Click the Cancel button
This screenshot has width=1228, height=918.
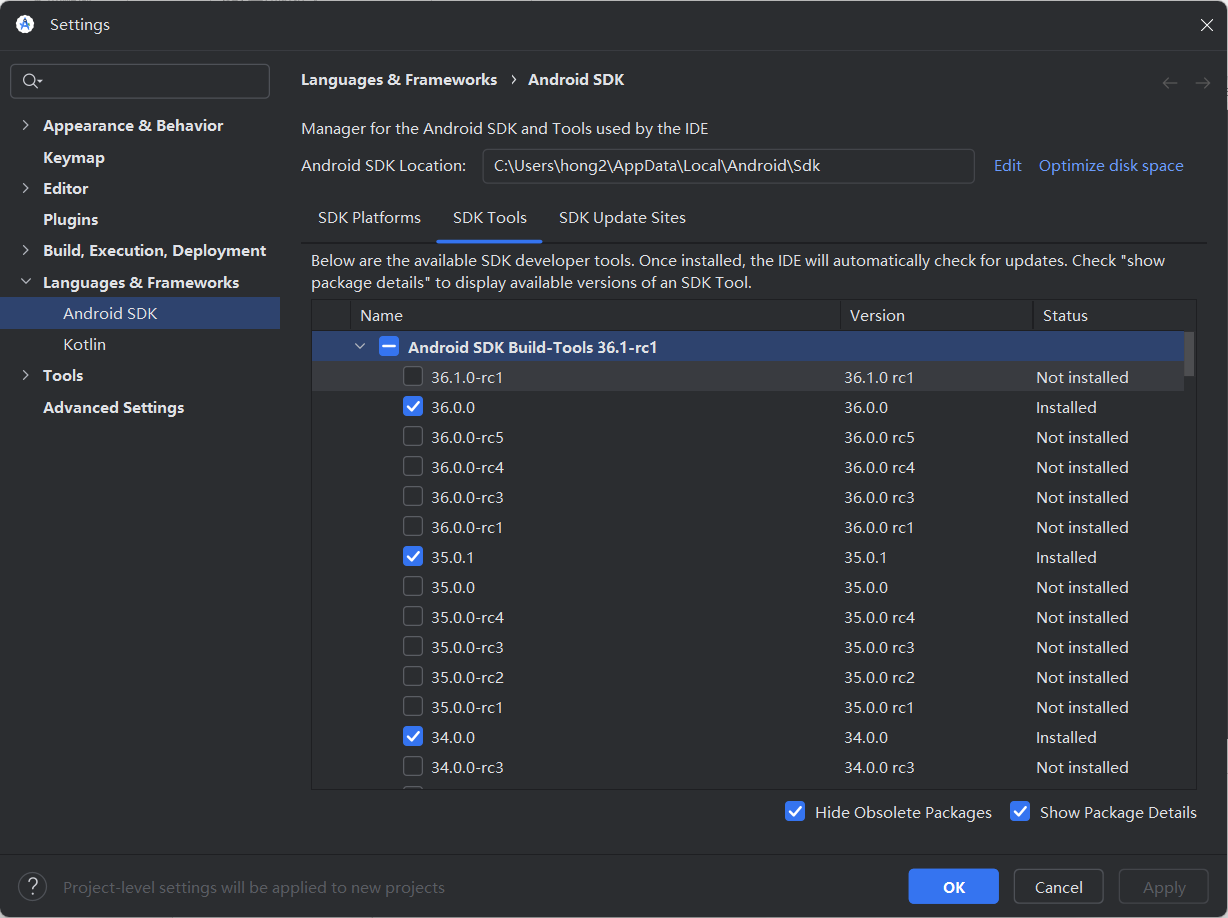(1058, 887)
